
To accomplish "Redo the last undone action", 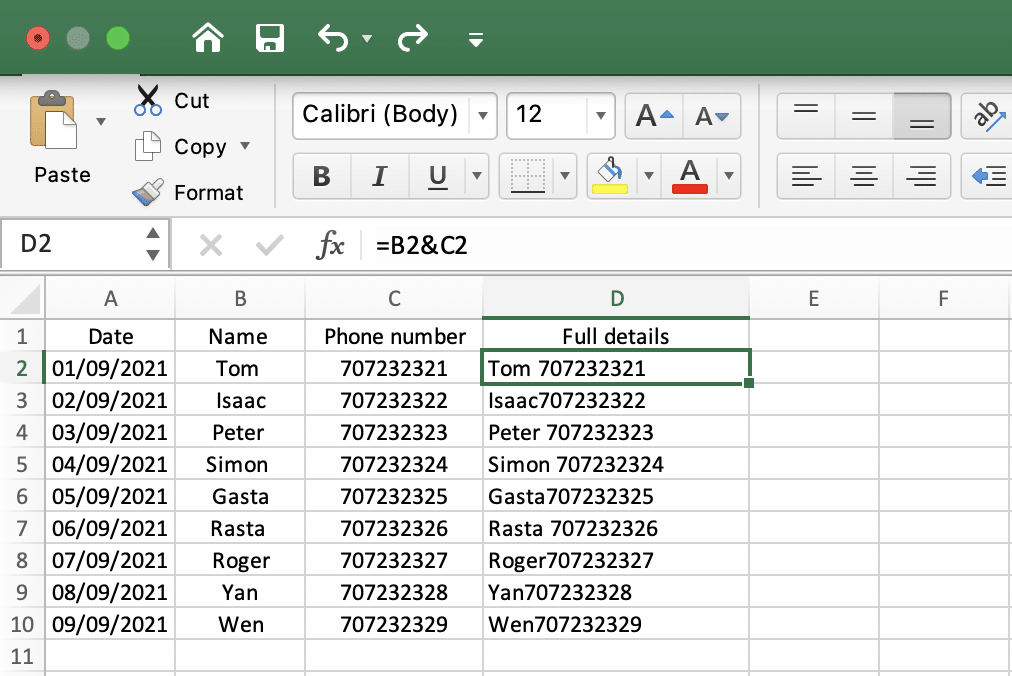I will pos(412,38).
